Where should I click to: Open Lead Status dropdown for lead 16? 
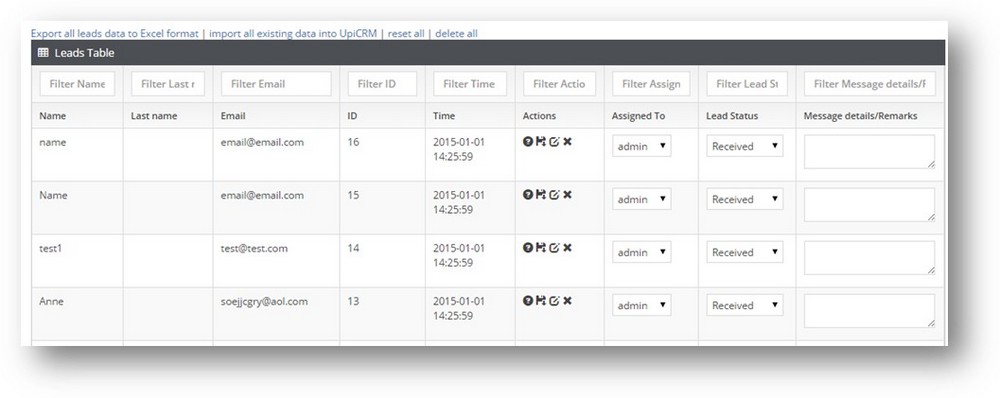pyautogui.click(x=745, y=146)
